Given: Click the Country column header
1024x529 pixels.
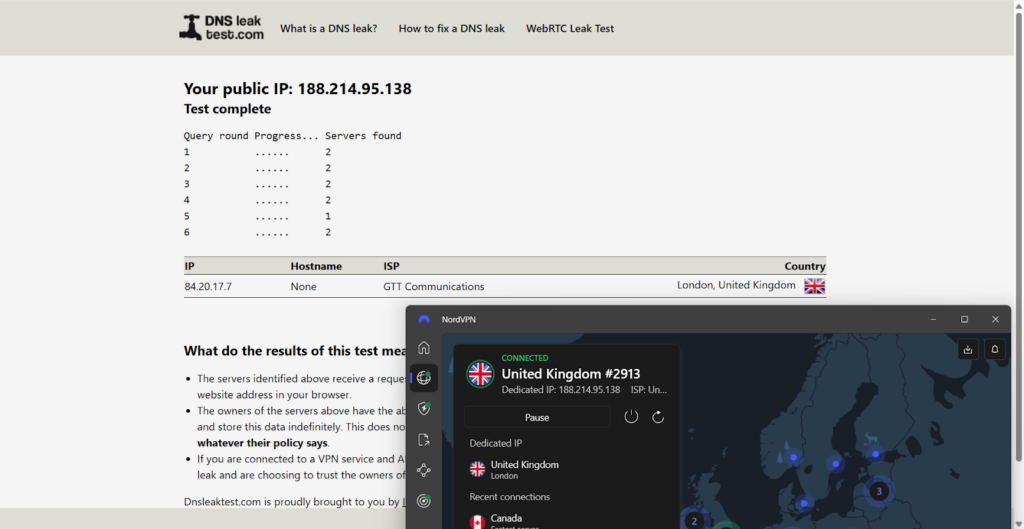Looking at the screenshot, I should pos(805,266).
